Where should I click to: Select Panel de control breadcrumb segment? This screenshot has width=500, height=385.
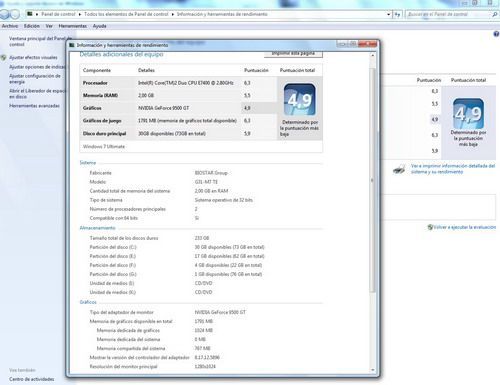pos(58,14)
